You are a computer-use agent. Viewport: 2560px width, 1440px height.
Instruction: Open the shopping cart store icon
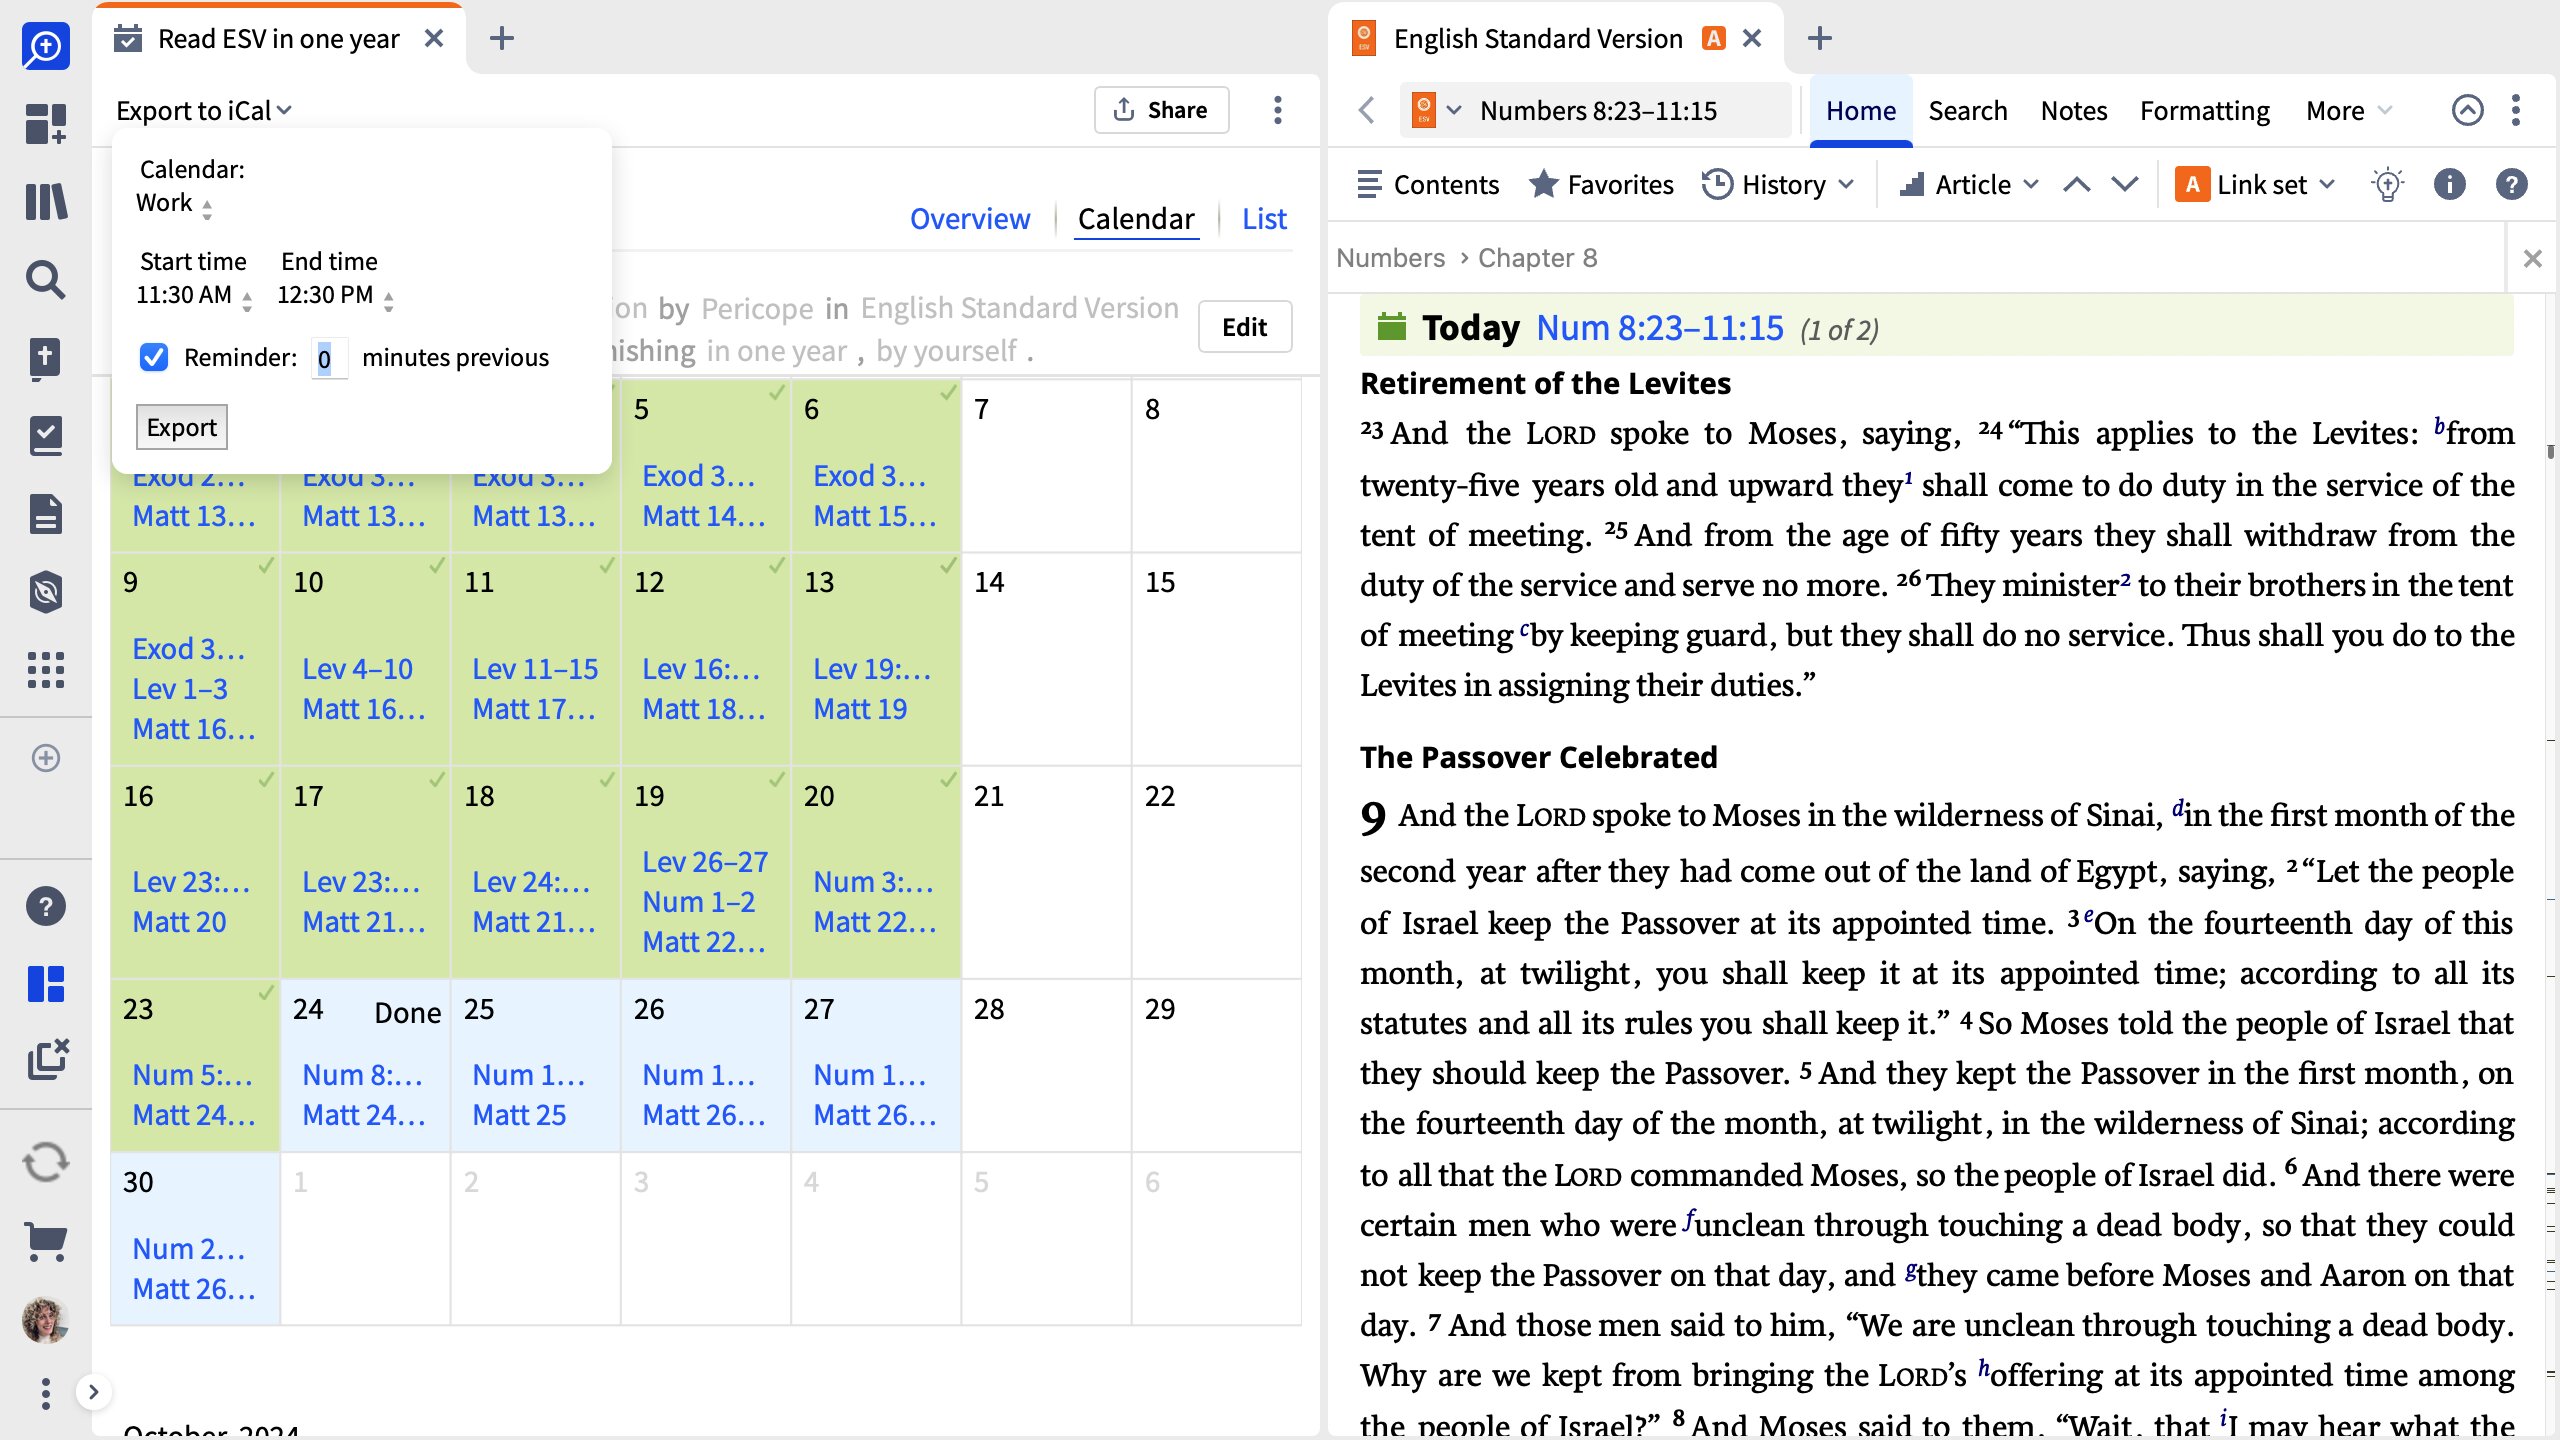tap(45, 1242)
